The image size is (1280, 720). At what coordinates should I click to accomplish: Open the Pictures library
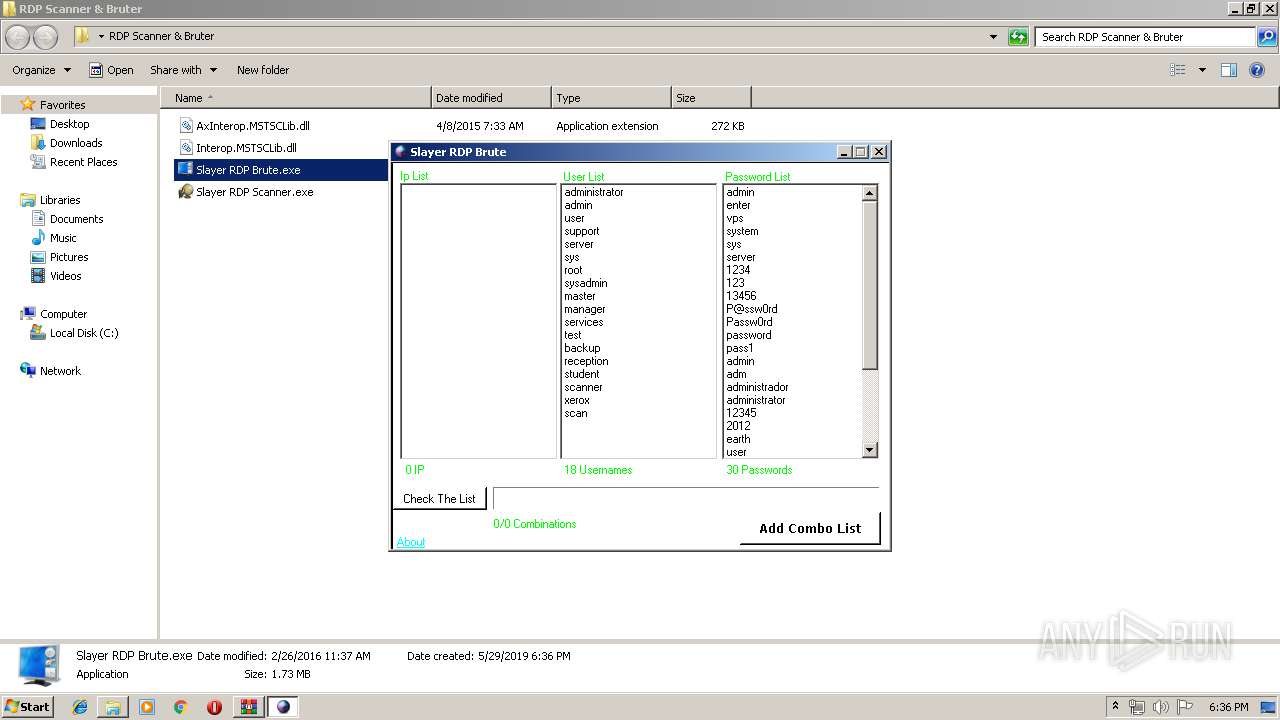69,257
